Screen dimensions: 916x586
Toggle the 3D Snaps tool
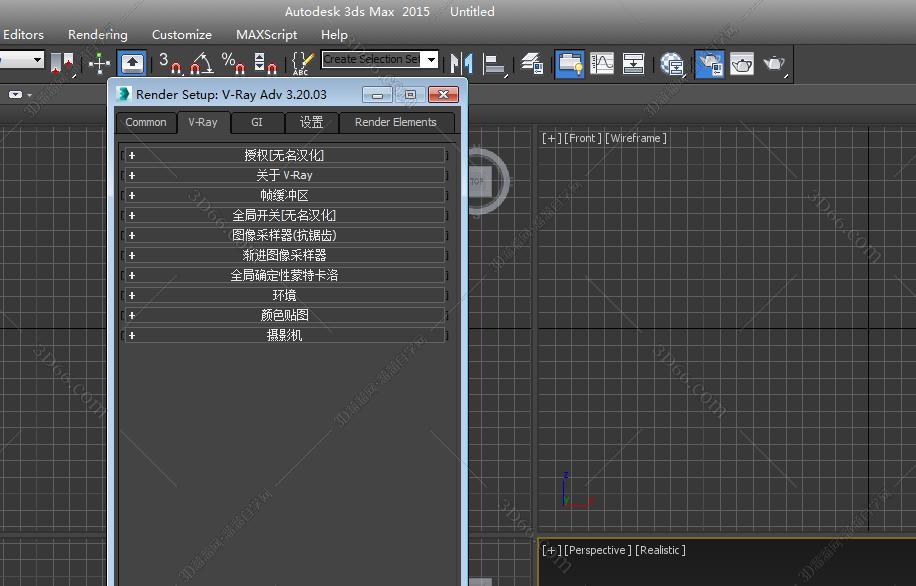tap(169, 63)
